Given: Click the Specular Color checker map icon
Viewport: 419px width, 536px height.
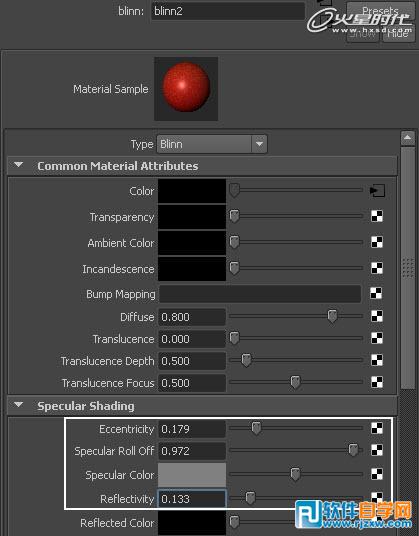Looking at the screenshot, I should point(377,474).
